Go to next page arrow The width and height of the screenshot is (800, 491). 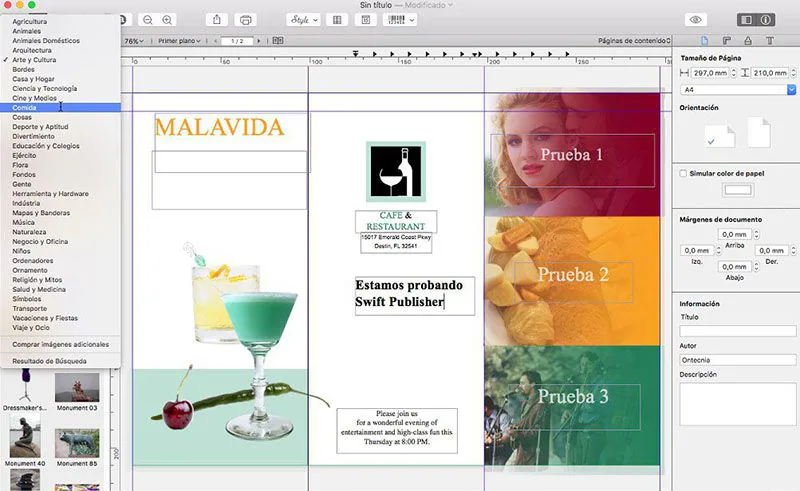tap(259, 41)
